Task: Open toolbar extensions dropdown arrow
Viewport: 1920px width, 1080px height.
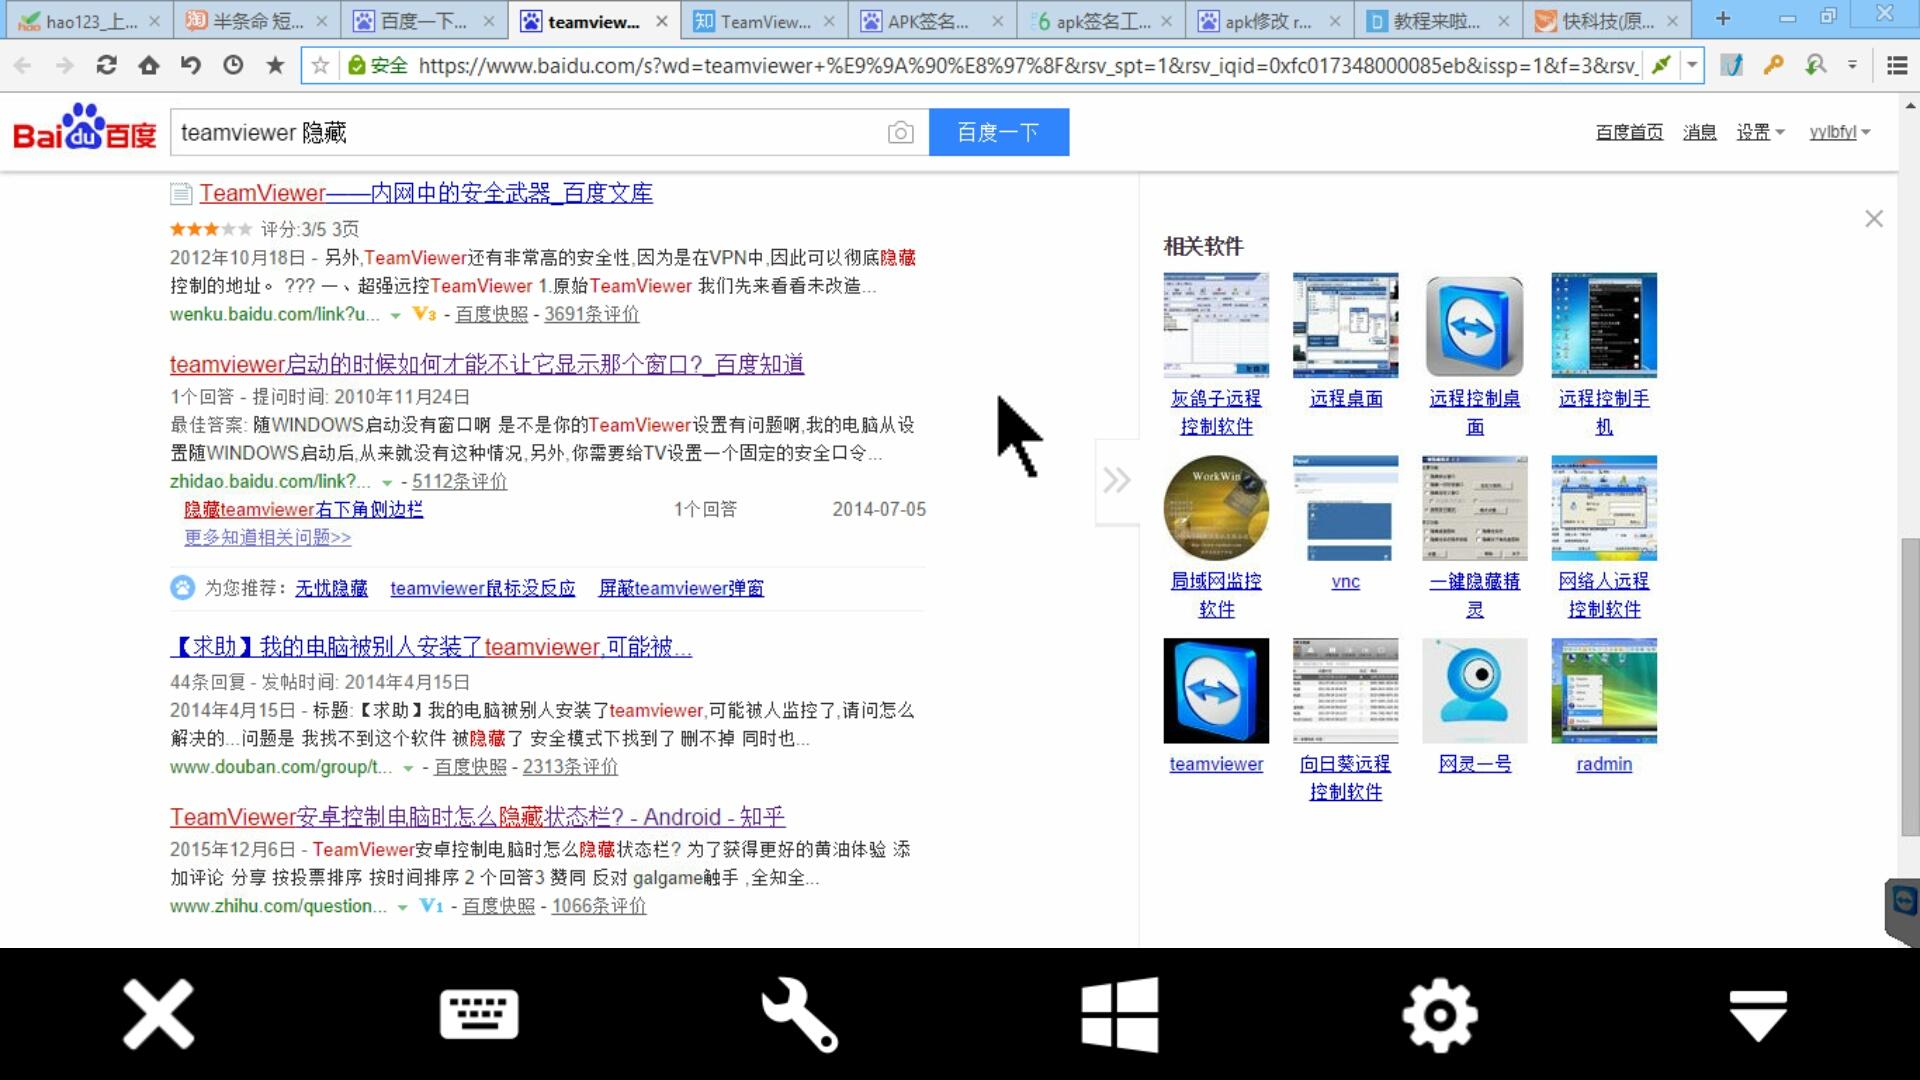Action: (x=1853, y=65)
